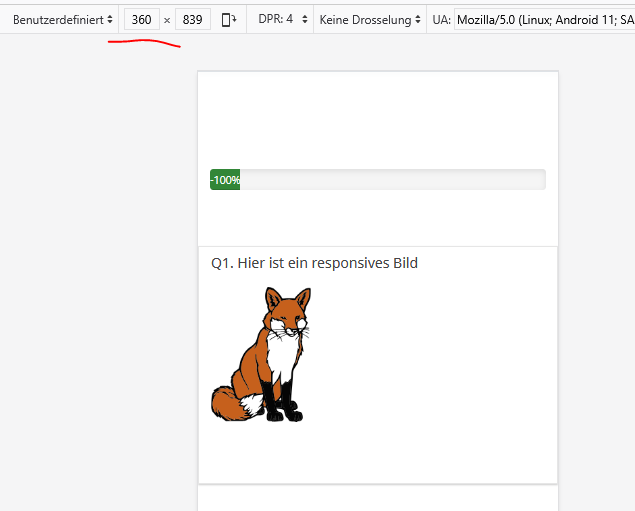Click the red underline annotation below width
Screen dimensions: 635x511
click(144, 43)
